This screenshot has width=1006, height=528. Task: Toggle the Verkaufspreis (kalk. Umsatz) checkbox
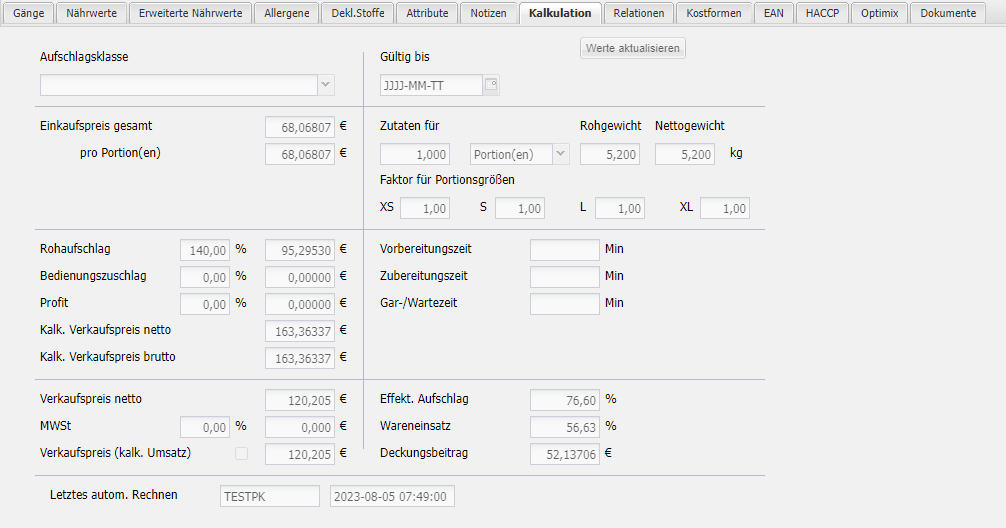click(x=241, y=454)
